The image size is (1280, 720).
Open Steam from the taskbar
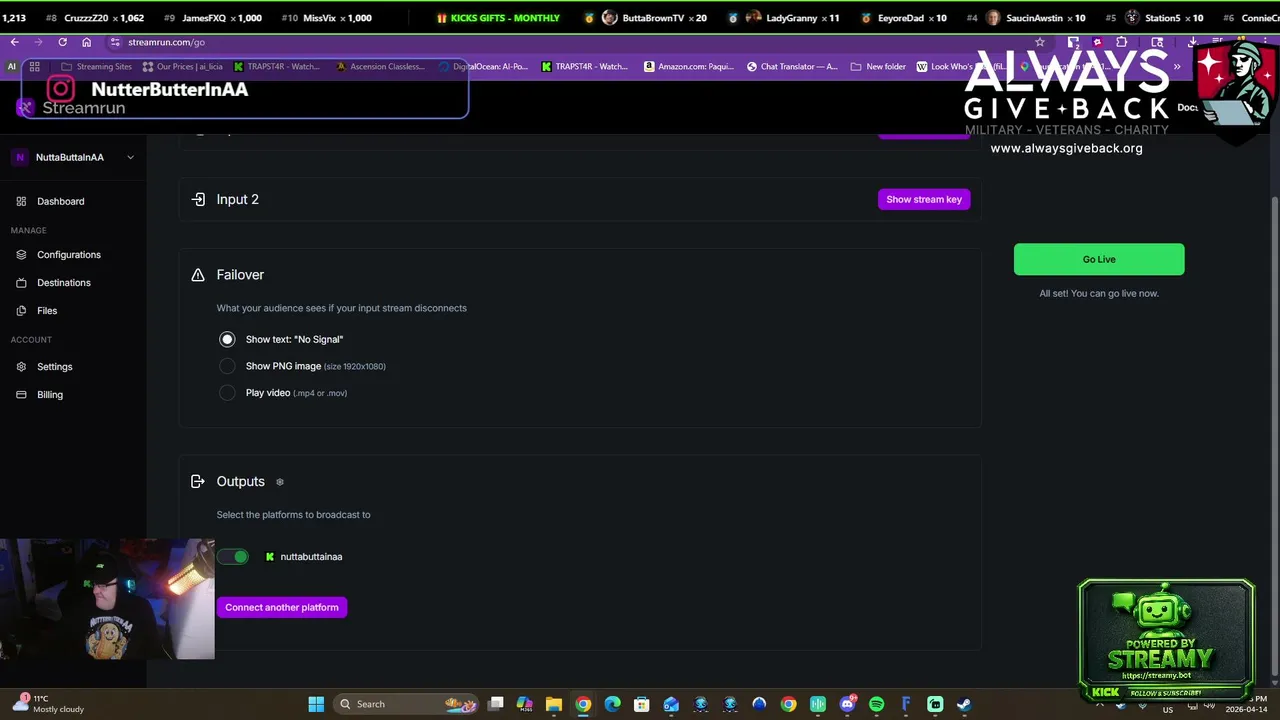click(x=964, y=704)
